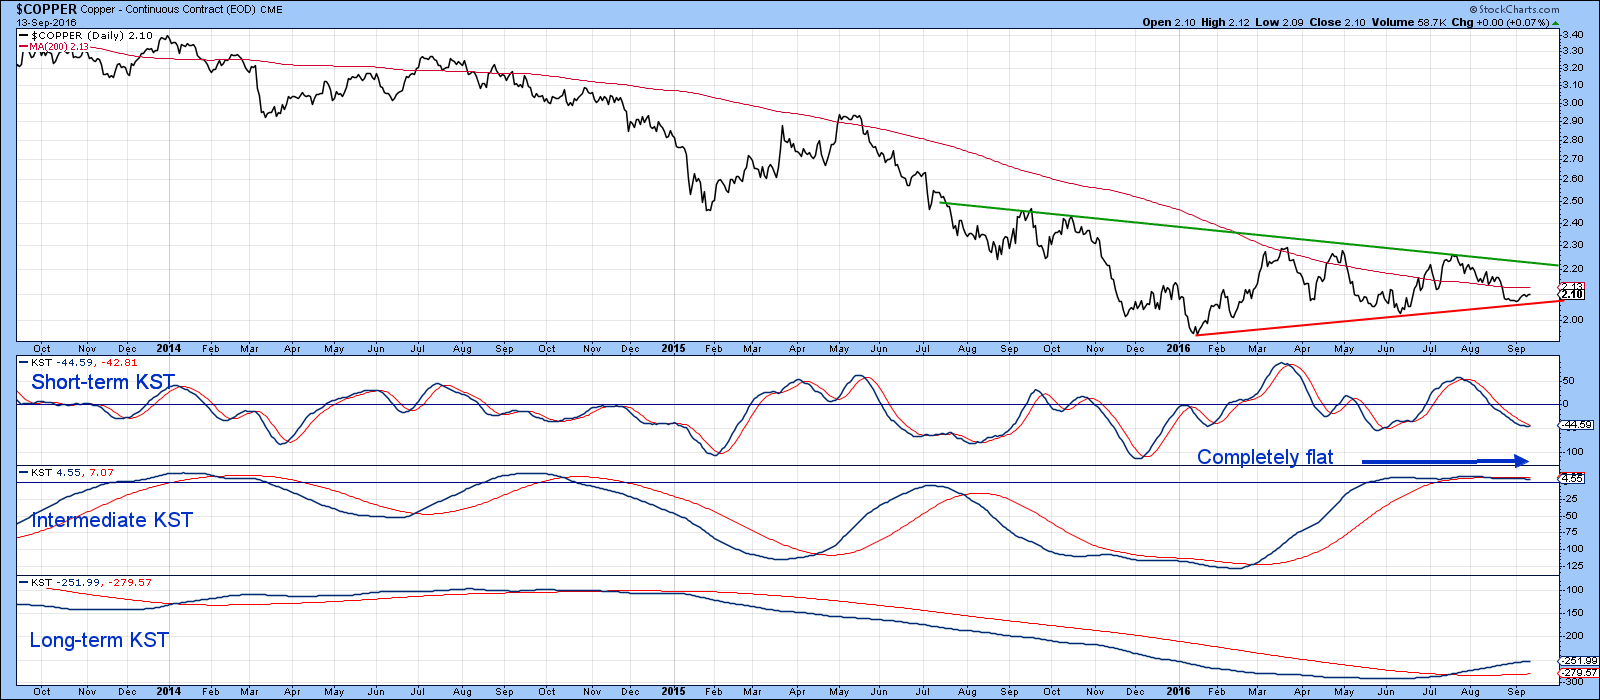
Task: Click the 3.40 label on the price axis
Action: pos(1573,34)
